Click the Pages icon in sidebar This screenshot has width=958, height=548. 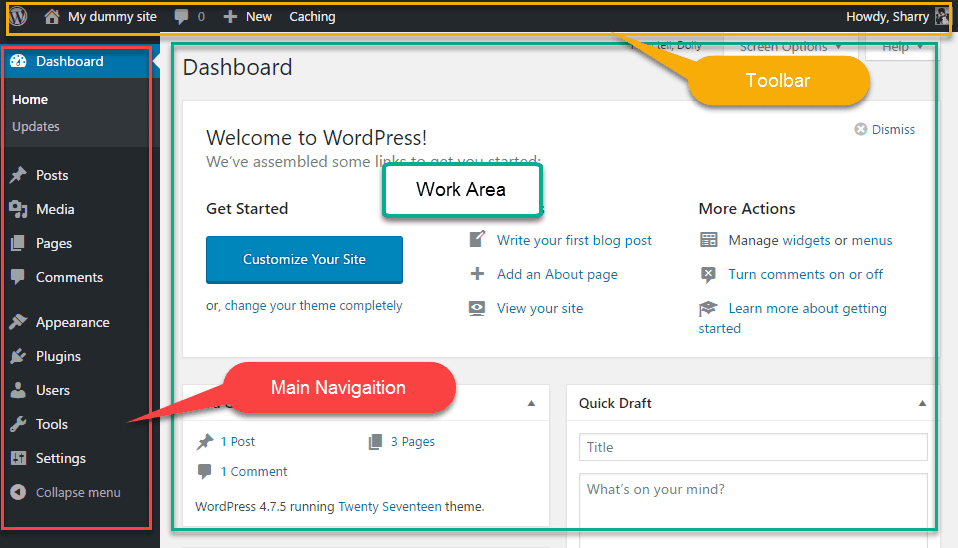(18, 243)
